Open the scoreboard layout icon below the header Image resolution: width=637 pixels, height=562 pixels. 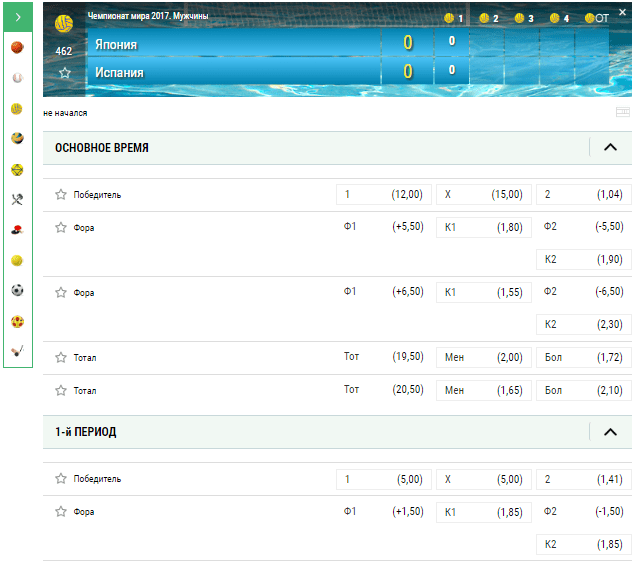[x=622, y=112]
